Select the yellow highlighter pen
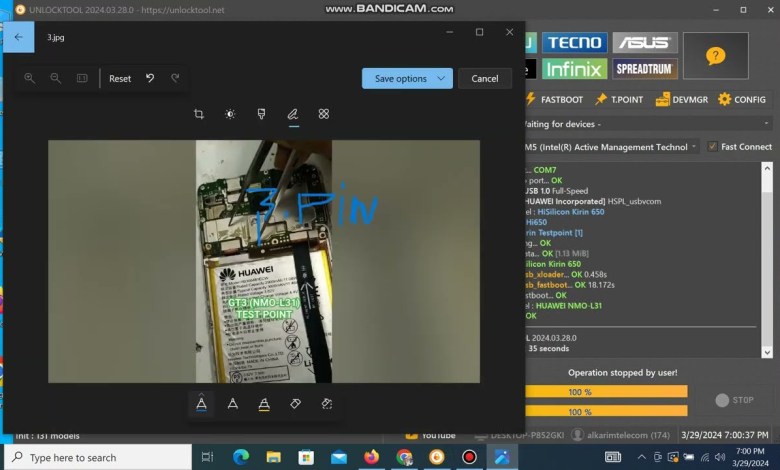Screen dimensions: 780x470 pyautogui.click(x=264, y=404)
